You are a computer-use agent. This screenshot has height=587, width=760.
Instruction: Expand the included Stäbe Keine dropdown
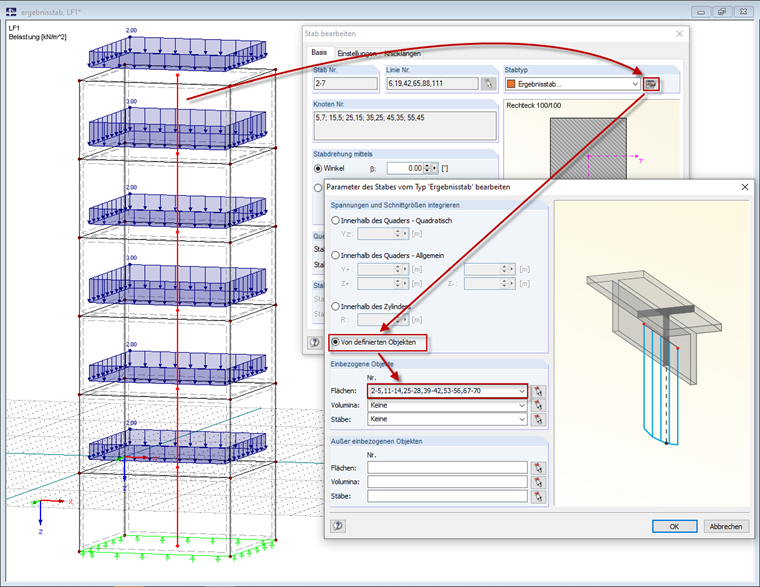click(522, 419)
